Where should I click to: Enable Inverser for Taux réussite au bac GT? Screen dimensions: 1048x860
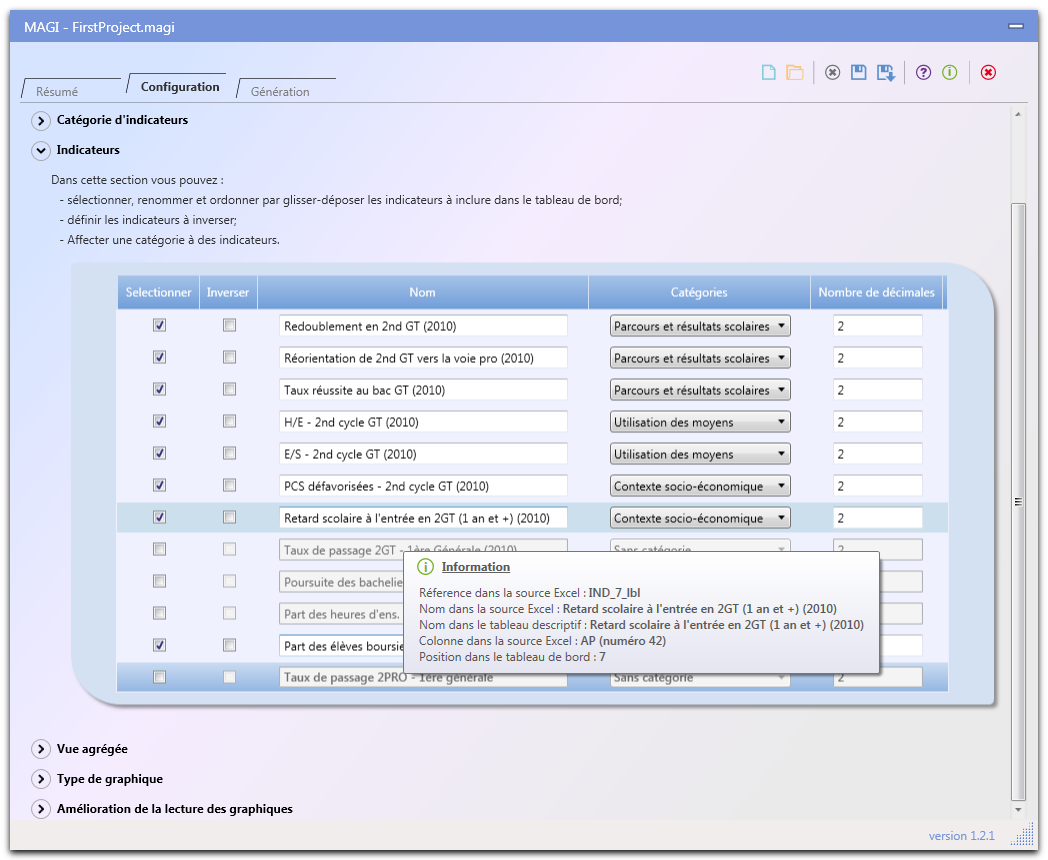[230, 390]
